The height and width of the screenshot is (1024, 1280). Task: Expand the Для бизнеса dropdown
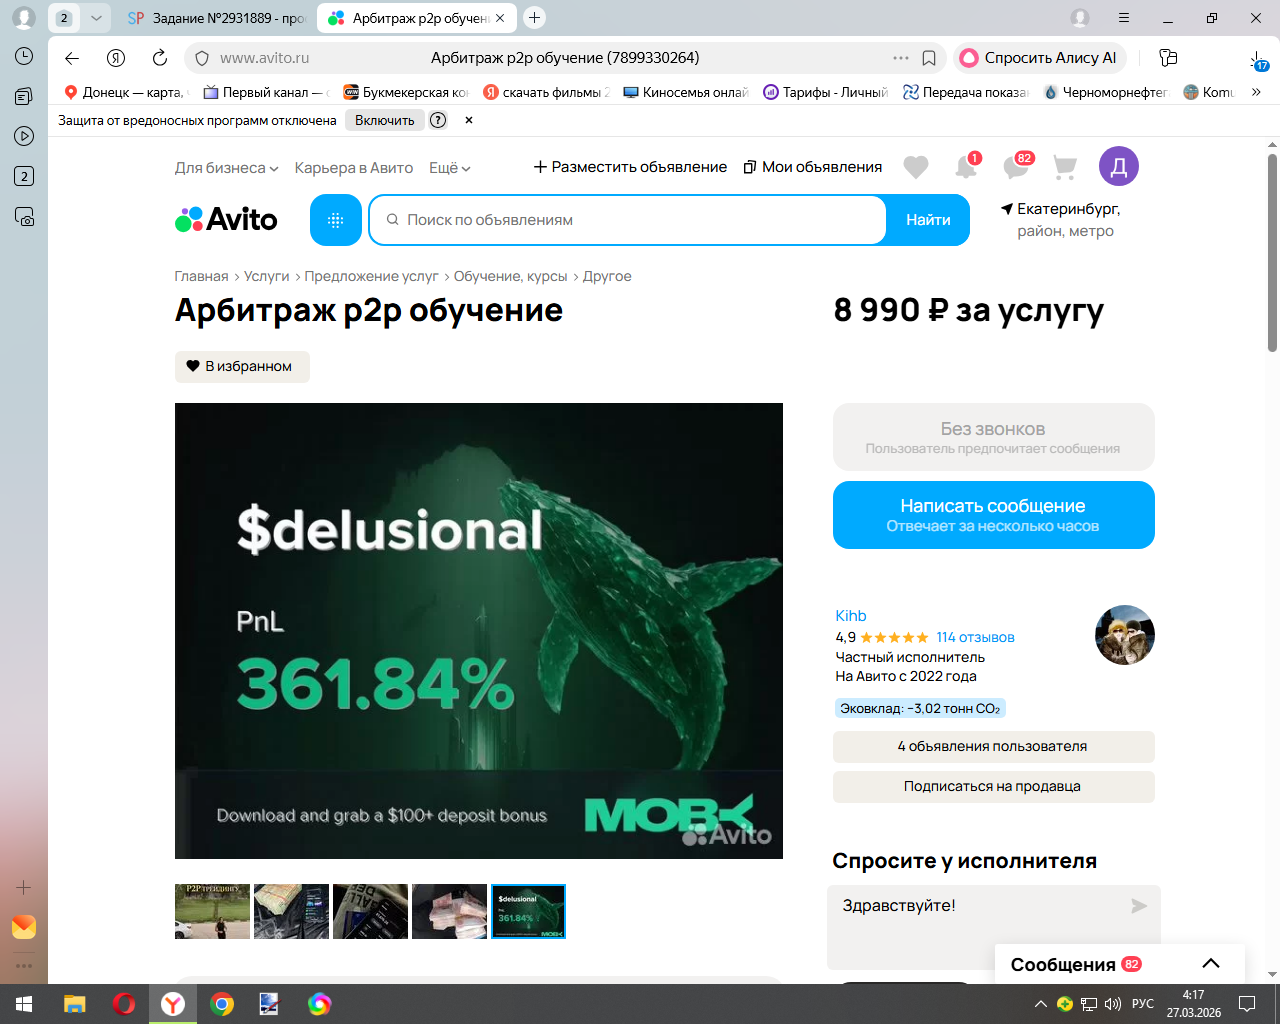click(x=226, y=168)
